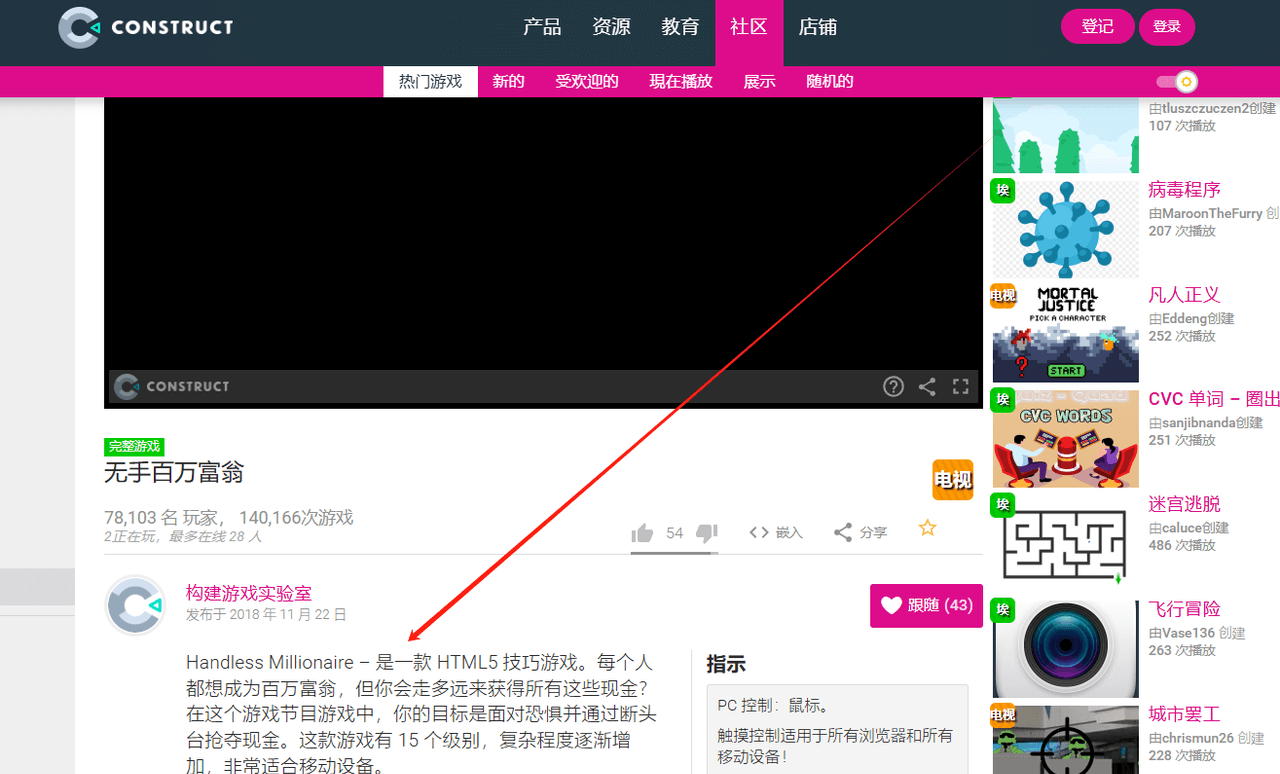Click the camera lens thumbnail
This screenshot has height=774, width=1280.
[x=1066, y=649]
